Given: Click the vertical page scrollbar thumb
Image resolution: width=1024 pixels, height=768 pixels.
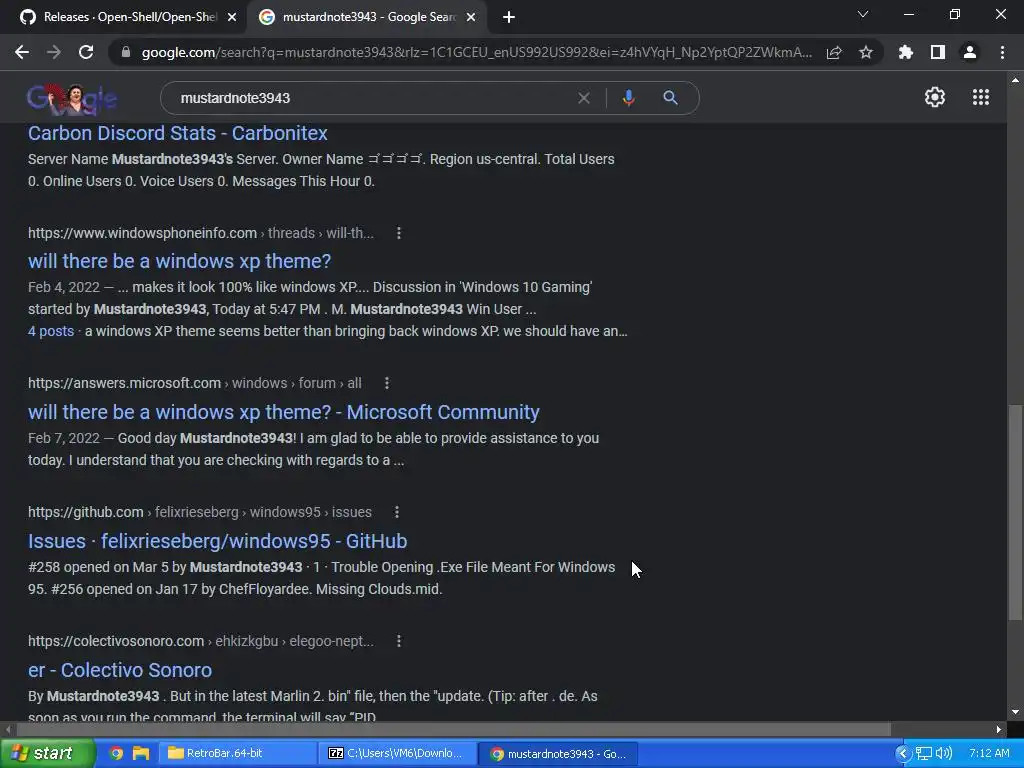Looking at the screenshot, I should tap(1015, 513).
